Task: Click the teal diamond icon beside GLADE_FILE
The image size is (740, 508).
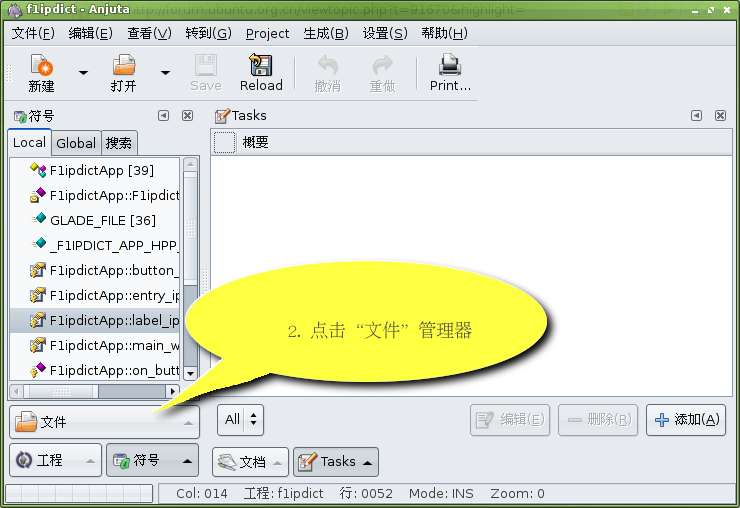Action: [x=39, y=218]
